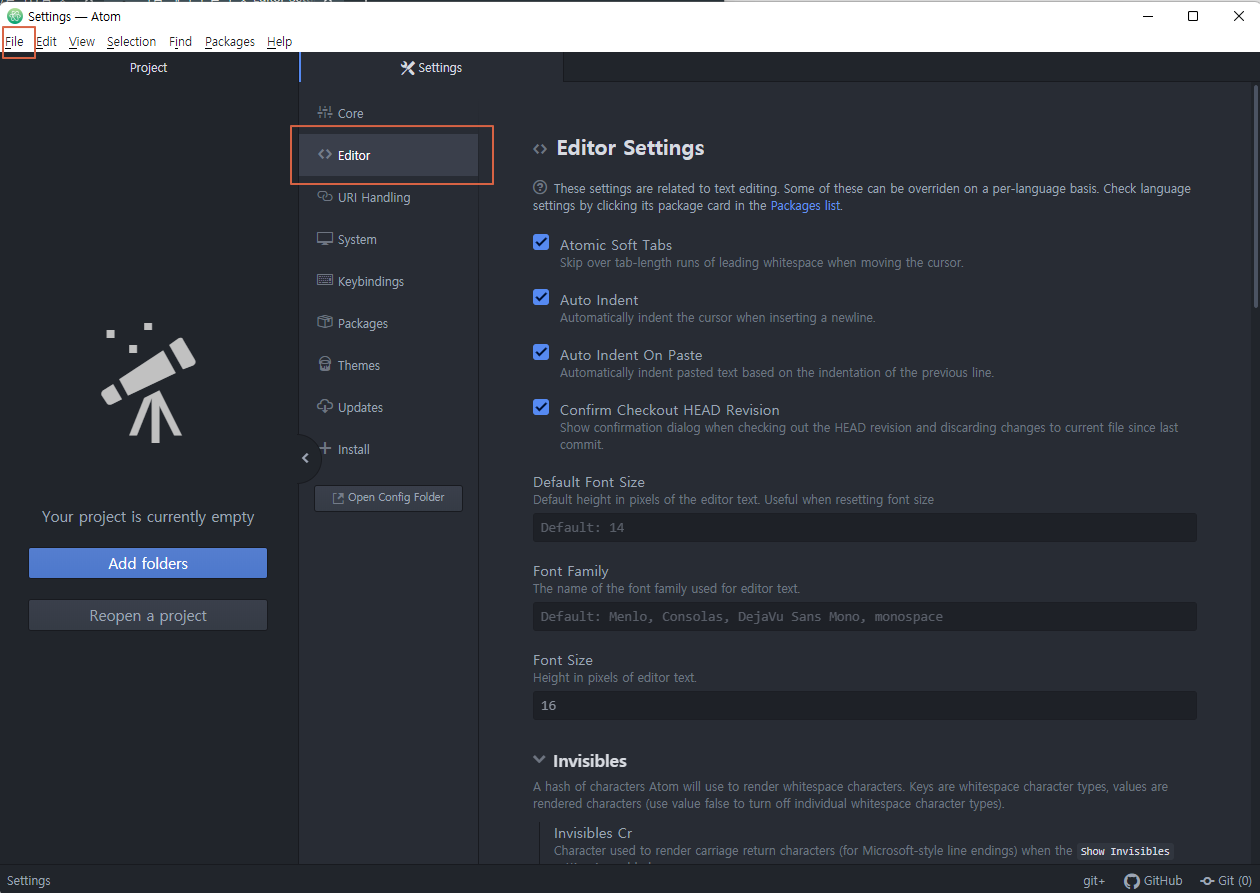Open the Help menu
Image resolution: width=1260 pixels, height=893 pixels.
click(280, 41)
